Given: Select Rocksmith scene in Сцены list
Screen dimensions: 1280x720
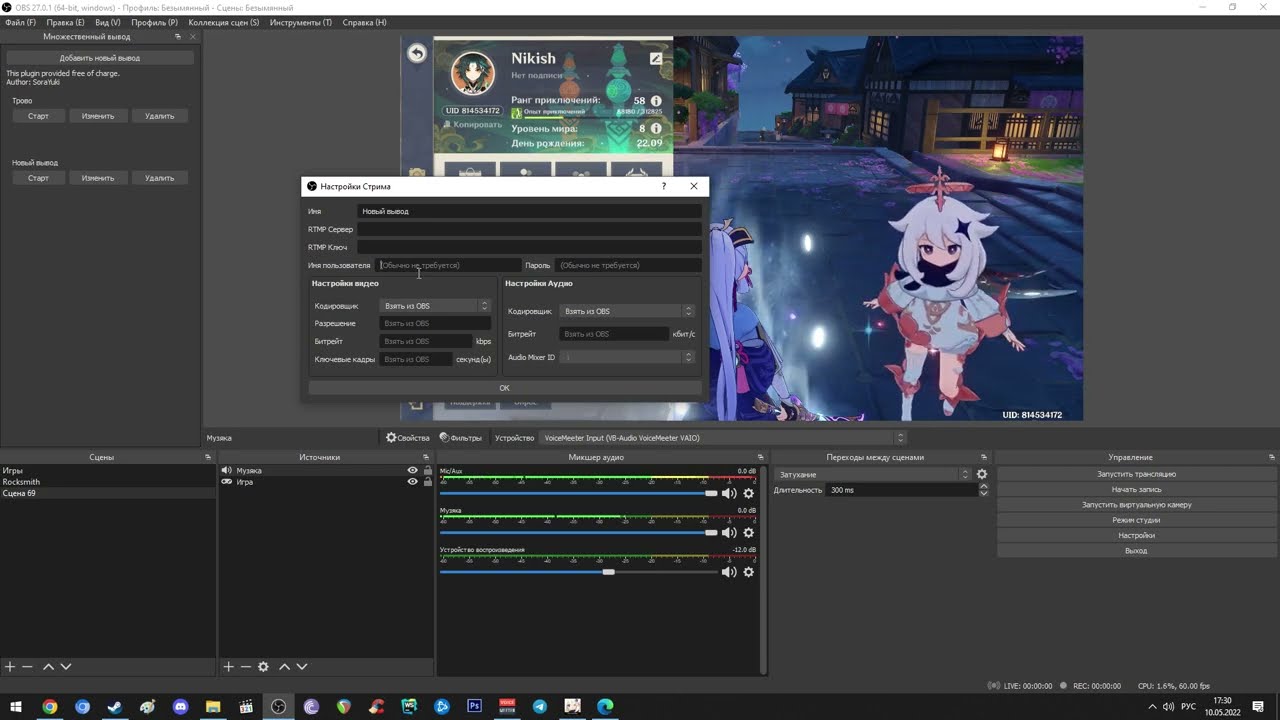Looking at the screenshot, I should [x=108, y=482].
